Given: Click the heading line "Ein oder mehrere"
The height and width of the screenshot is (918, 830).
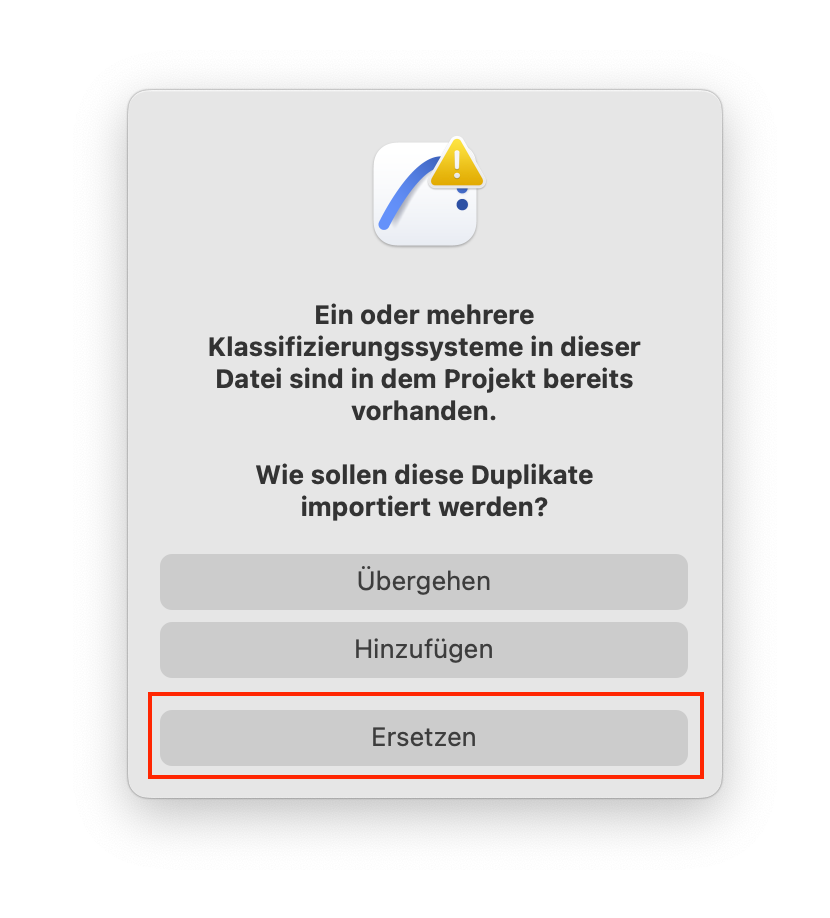Looking at the screenshot, I should tap(424, 315).
